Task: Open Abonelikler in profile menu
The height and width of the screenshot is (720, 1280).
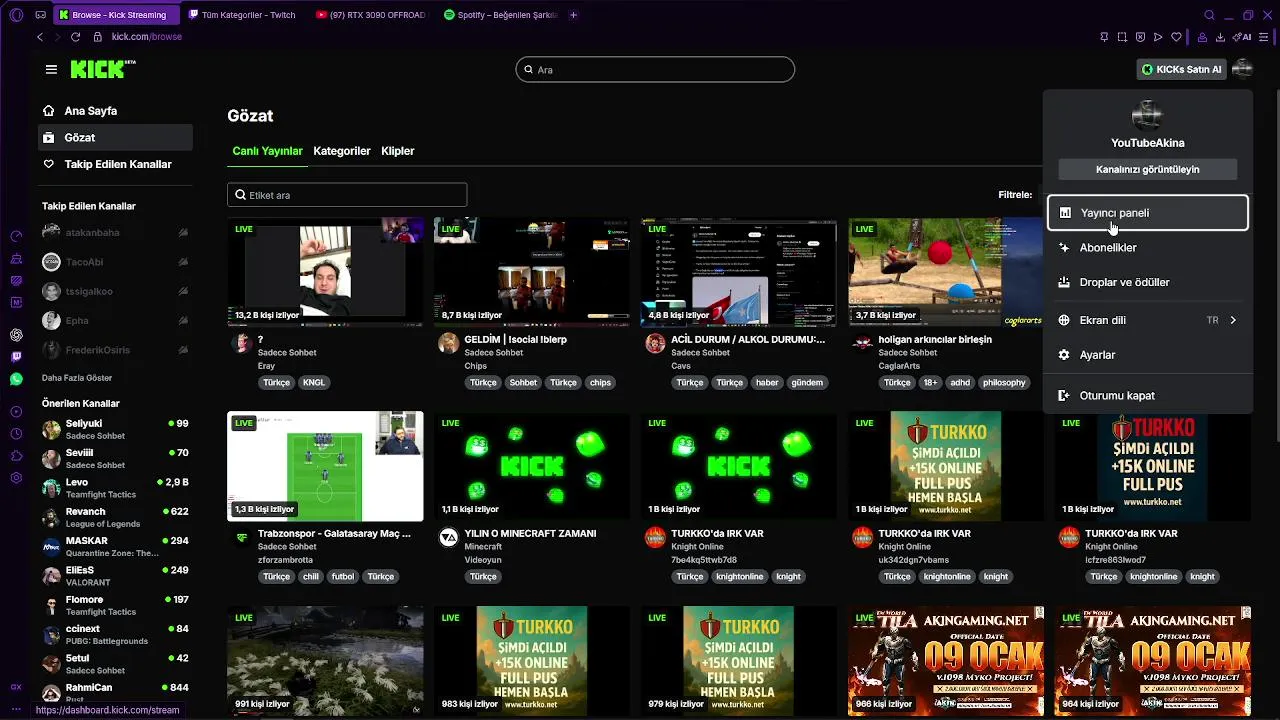Action: pos(1148,247)
